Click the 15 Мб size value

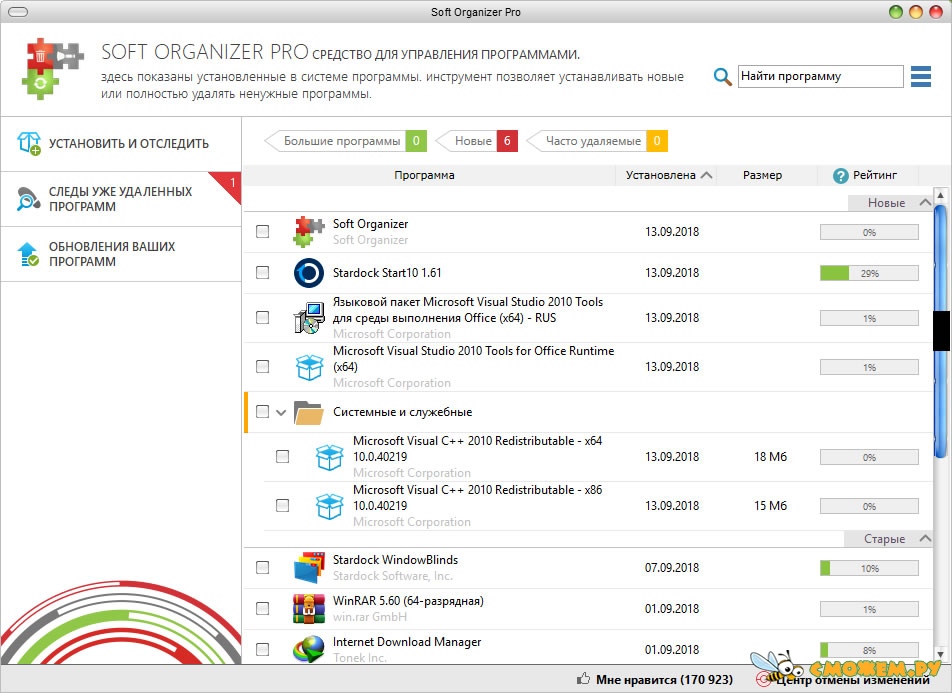[x=770, y=506]
